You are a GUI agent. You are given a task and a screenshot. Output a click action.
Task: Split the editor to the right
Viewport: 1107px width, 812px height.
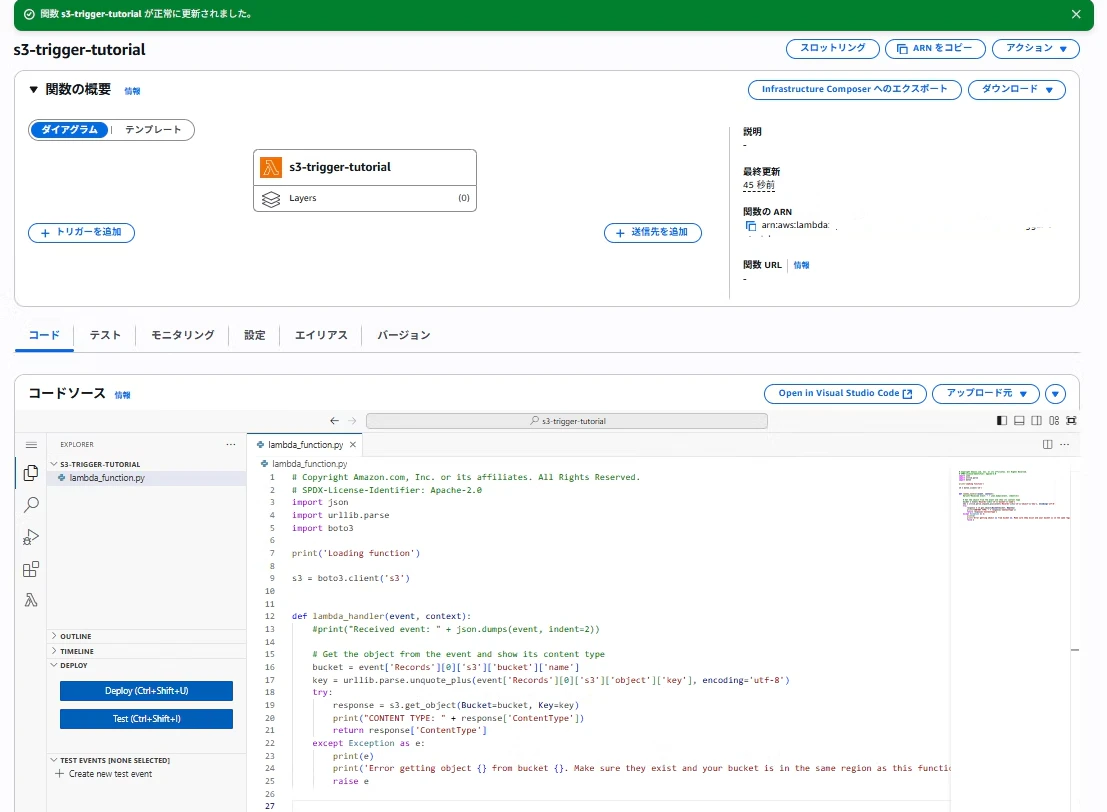[x=1048, y=444]
